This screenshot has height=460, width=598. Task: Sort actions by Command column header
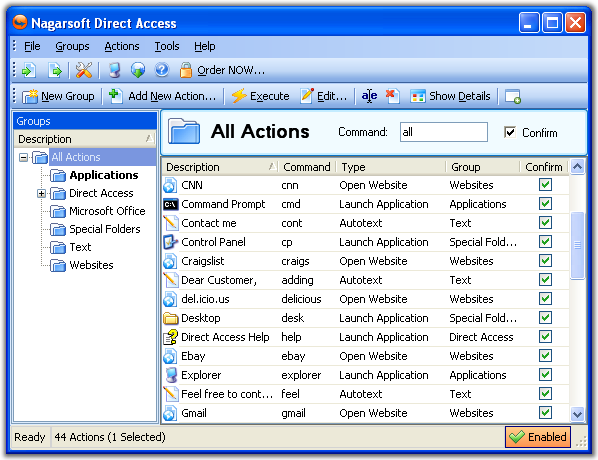307,167
